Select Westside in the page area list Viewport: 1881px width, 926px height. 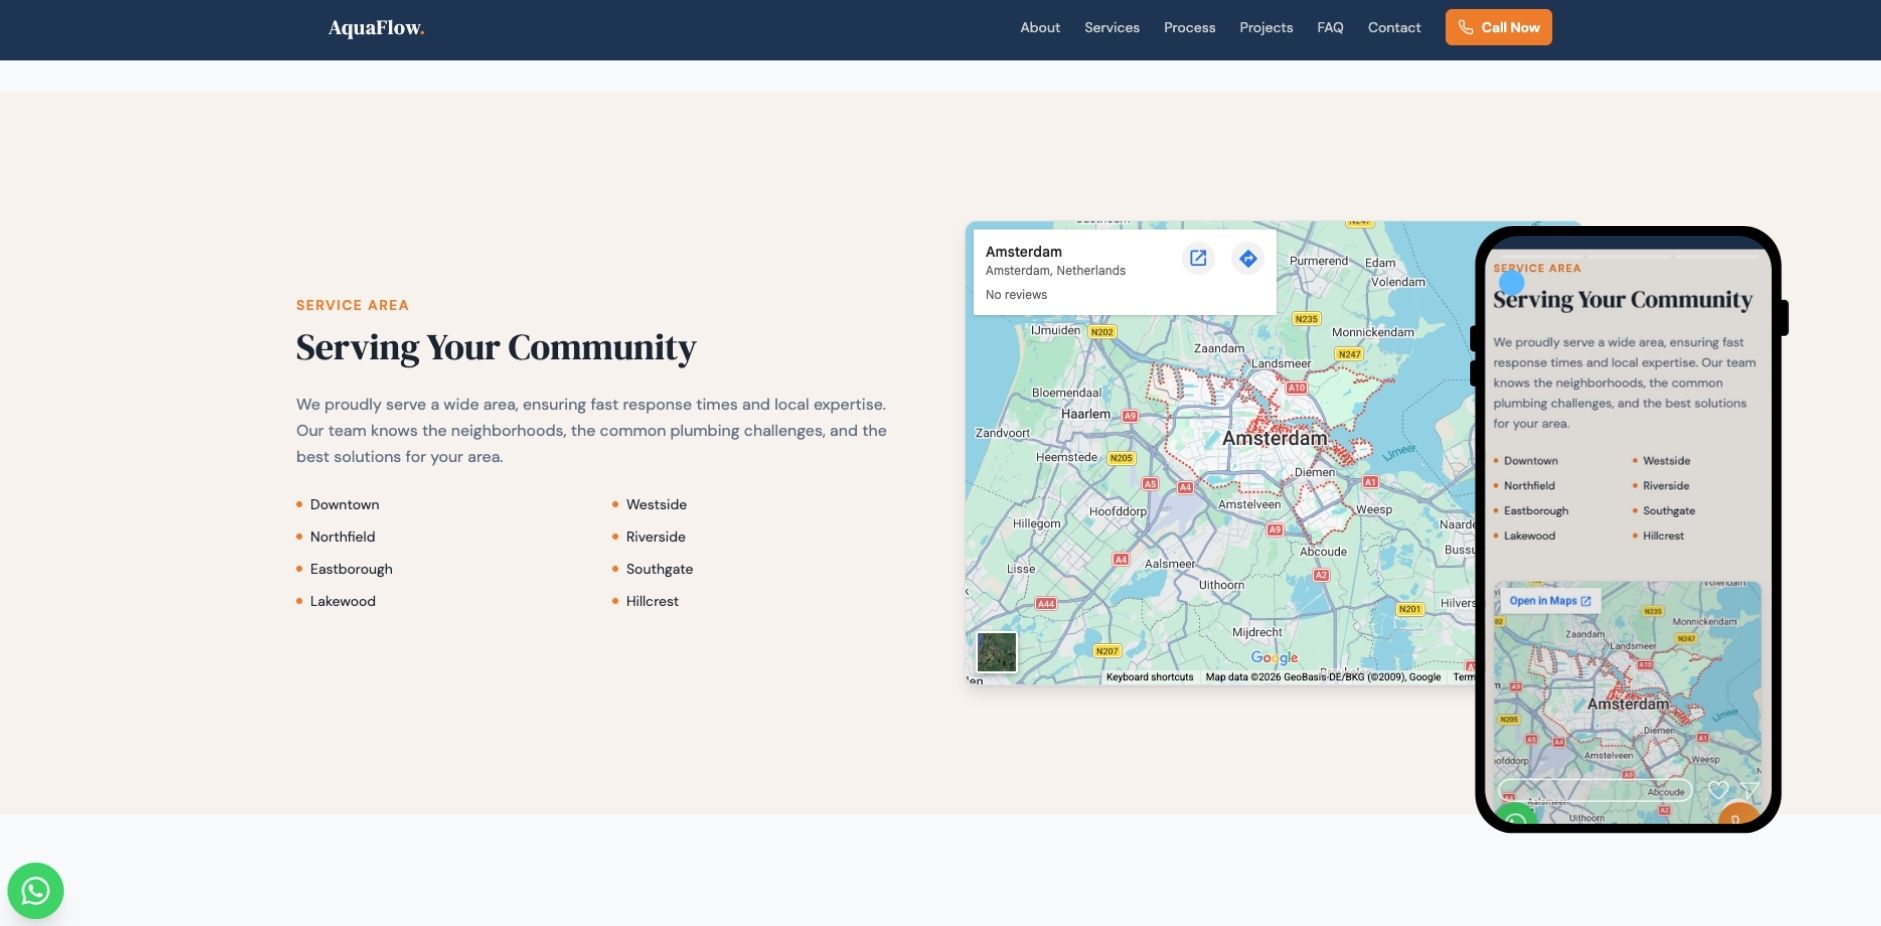tap(656, 505)
